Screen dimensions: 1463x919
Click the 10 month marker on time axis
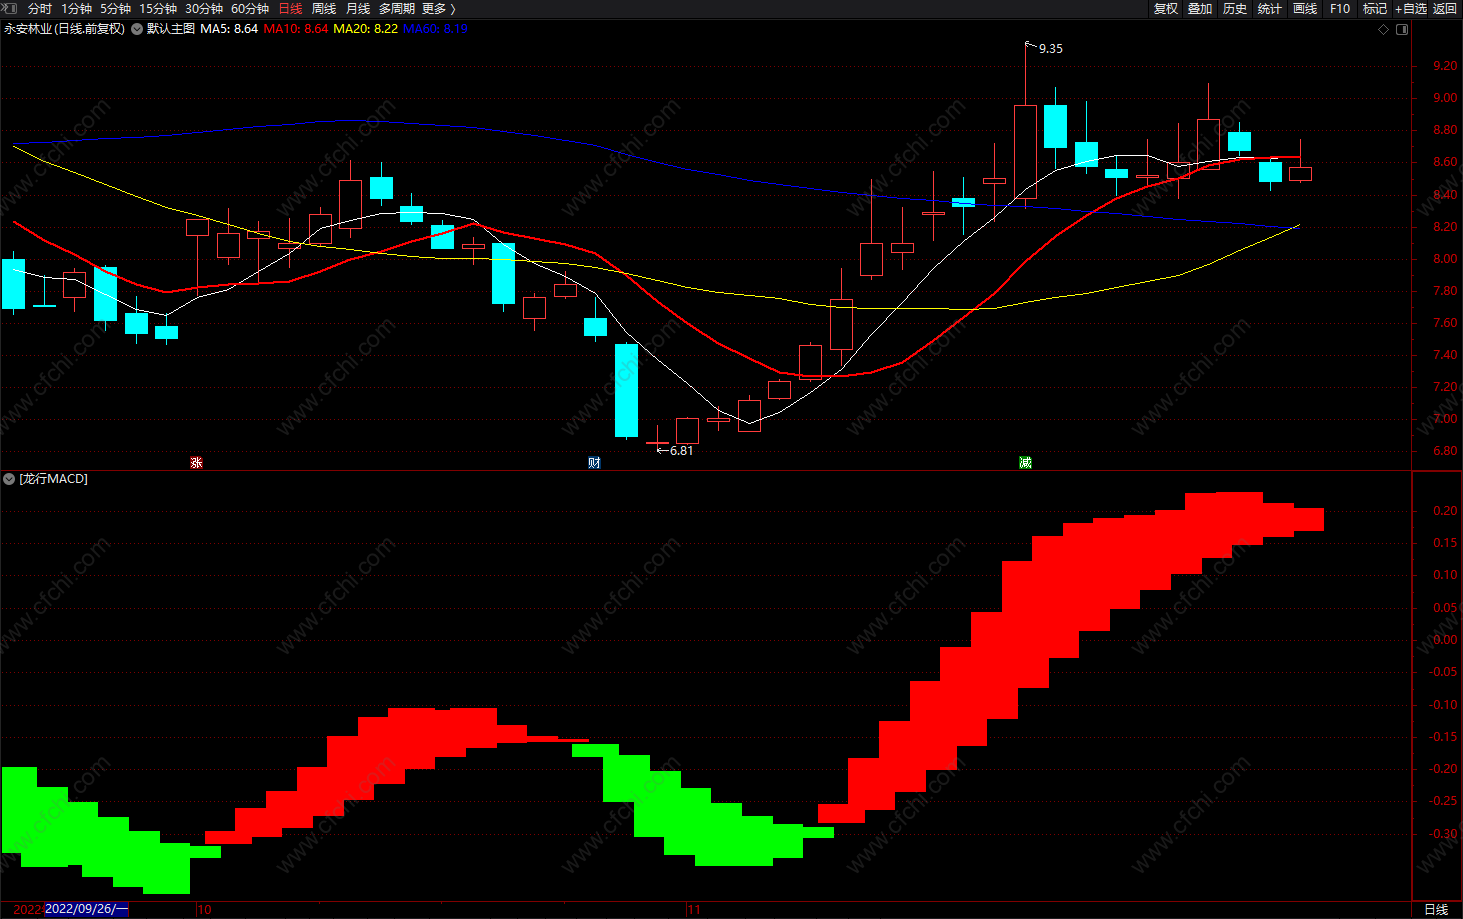[x=204, y=909]
